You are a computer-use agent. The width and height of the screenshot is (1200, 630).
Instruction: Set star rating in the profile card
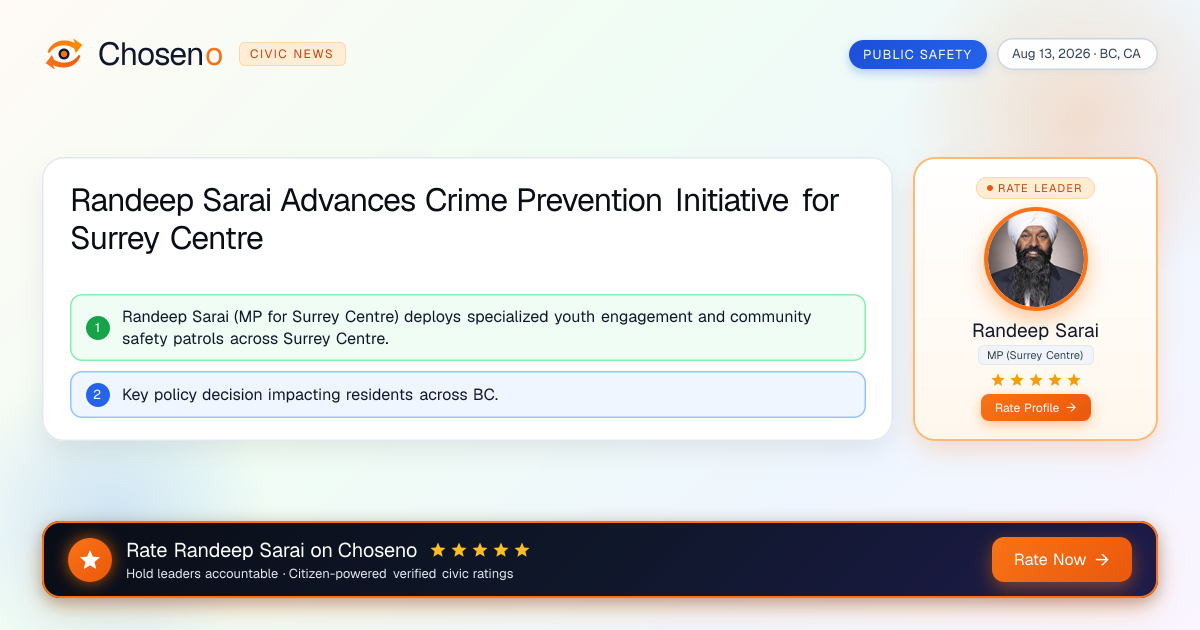1035,380
